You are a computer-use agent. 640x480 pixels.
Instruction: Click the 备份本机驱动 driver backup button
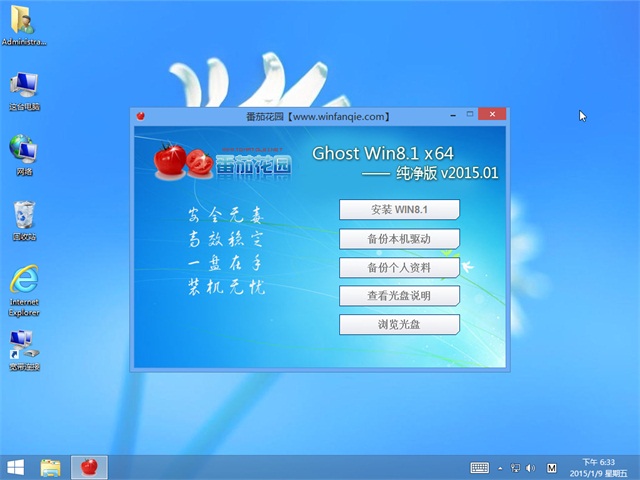click(x=399, y=239)
